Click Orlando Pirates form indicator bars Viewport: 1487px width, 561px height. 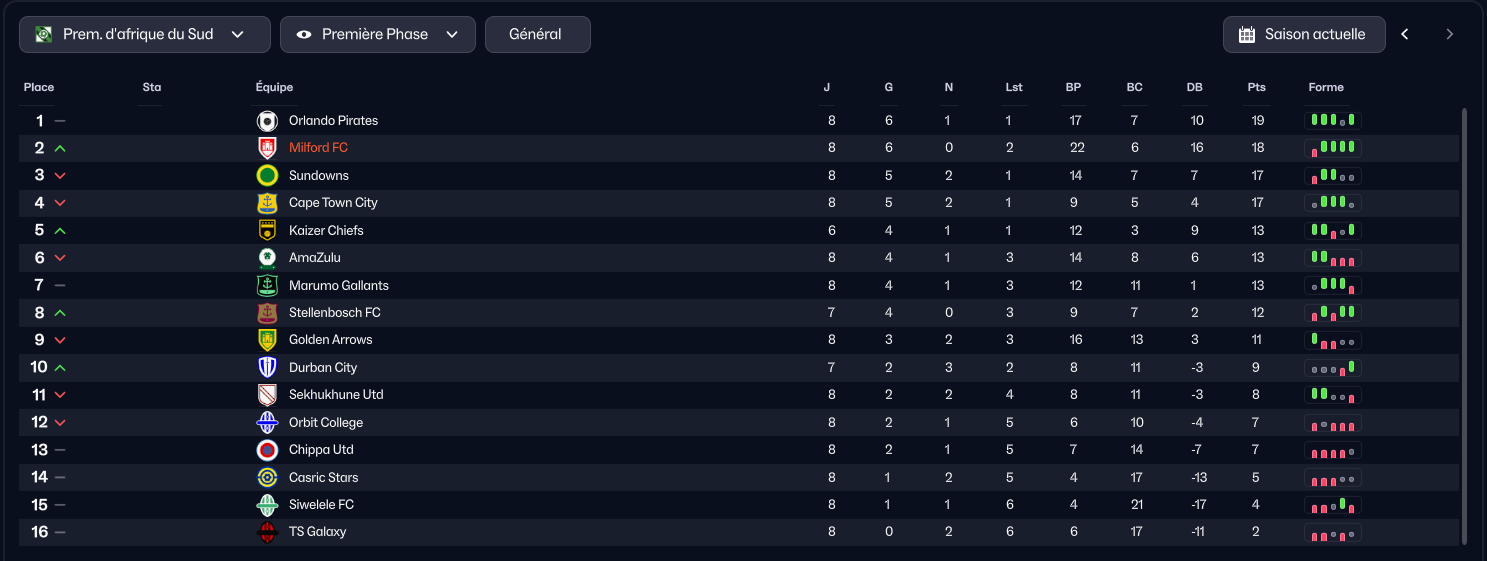click(x=1333, y=121)
